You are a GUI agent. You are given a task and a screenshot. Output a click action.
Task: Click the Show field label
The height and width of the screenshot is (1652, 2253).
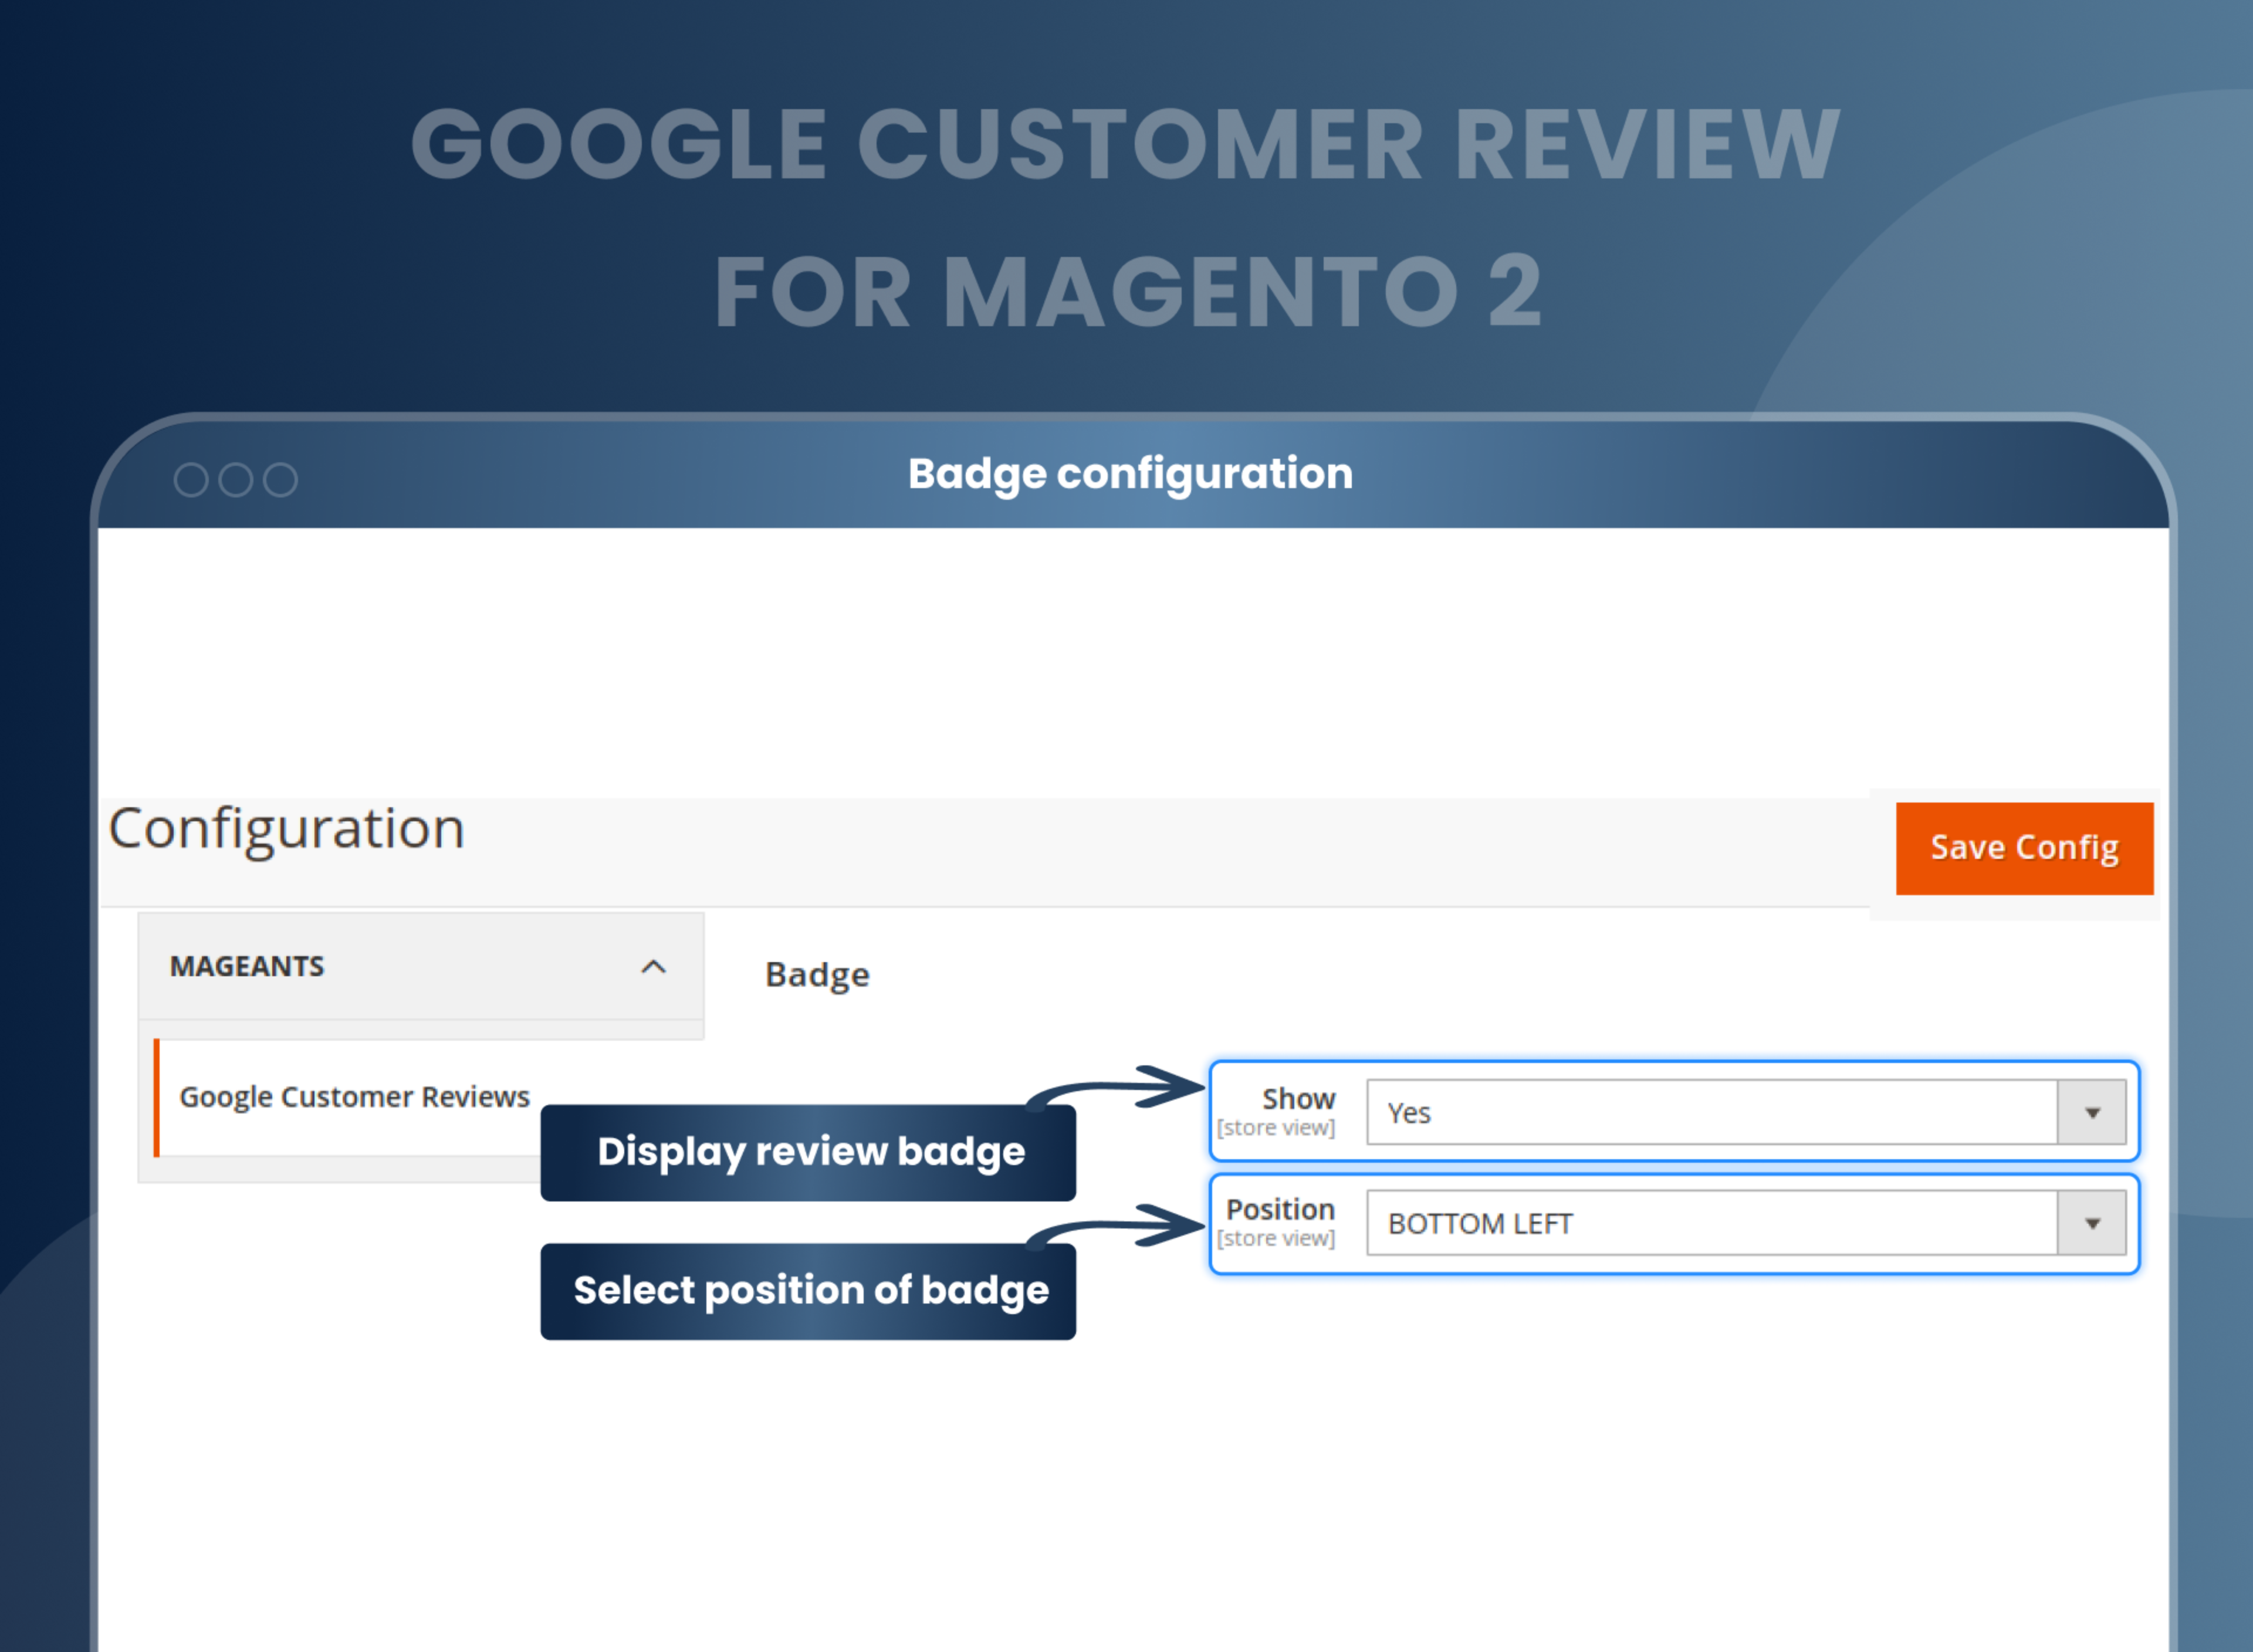[1298, 1099]
